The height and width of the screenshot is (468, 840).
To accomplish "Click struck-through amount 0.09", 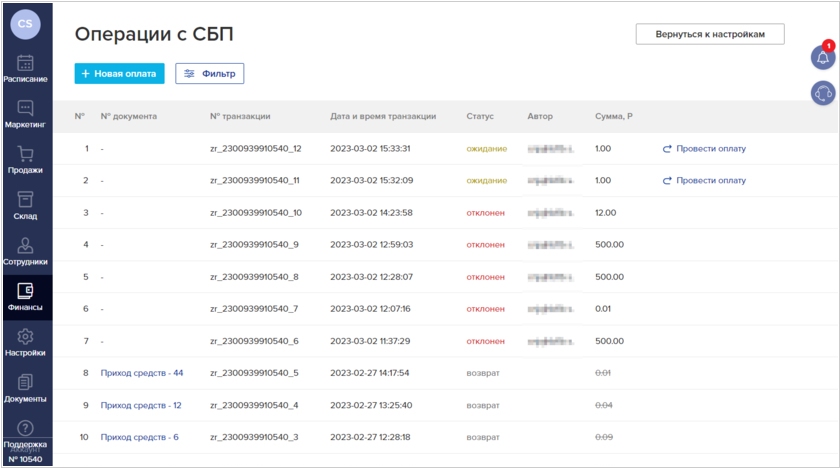I will [x=604, y=437].
